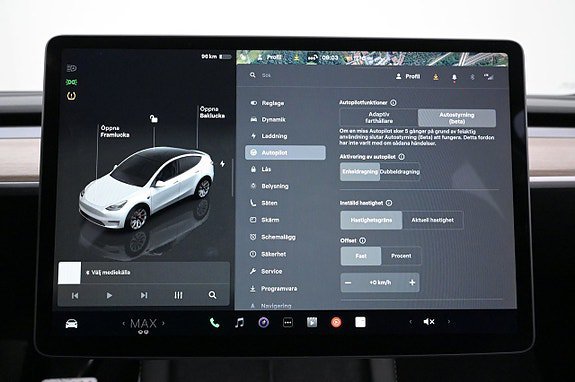This screenshot has height=382, width=575.
Task: Decrease cabin temperature left of MAX
Action: [x=124, y=323]
